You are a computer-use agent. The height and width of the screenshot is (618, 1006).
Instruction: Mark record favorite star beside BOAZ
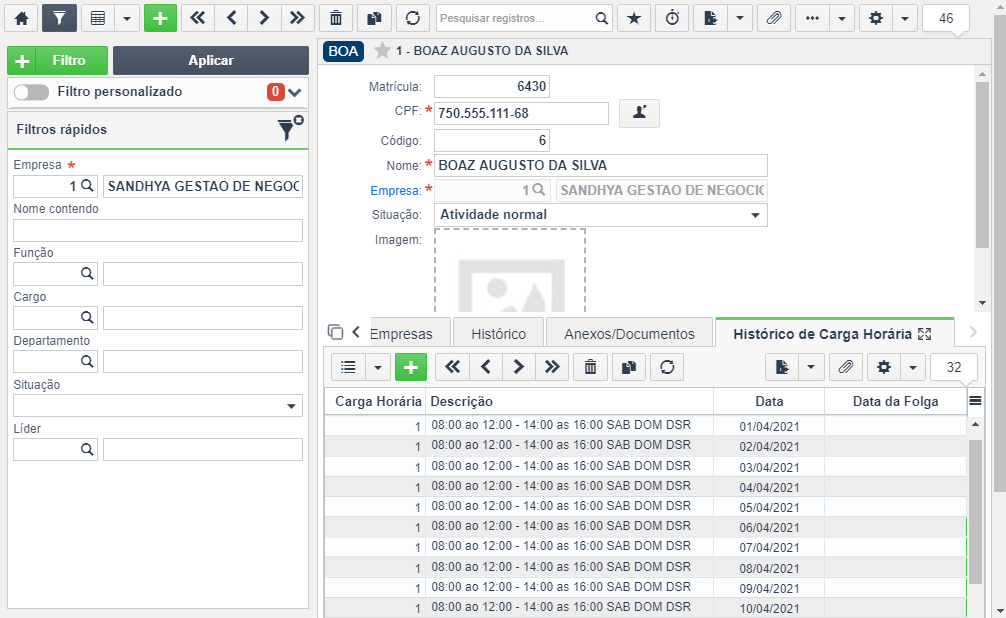[x=382, y=50]
